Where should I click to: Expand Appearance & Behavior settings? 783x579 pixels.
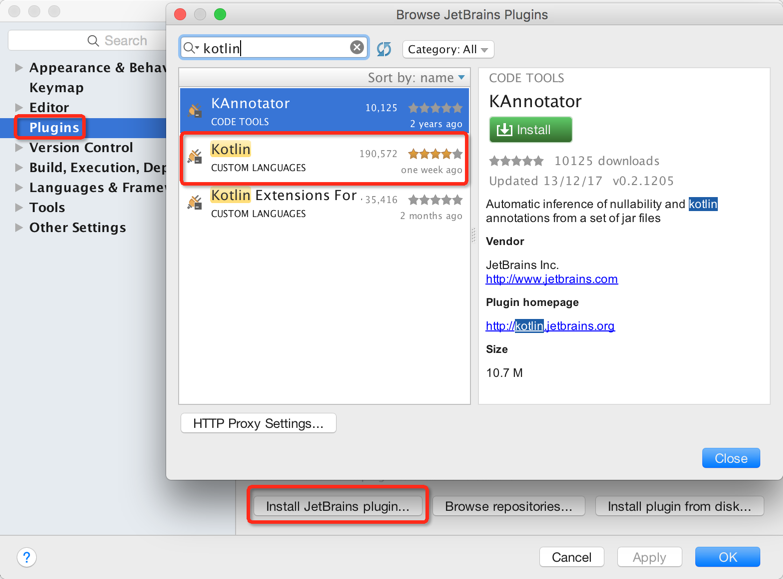point(18,67)
